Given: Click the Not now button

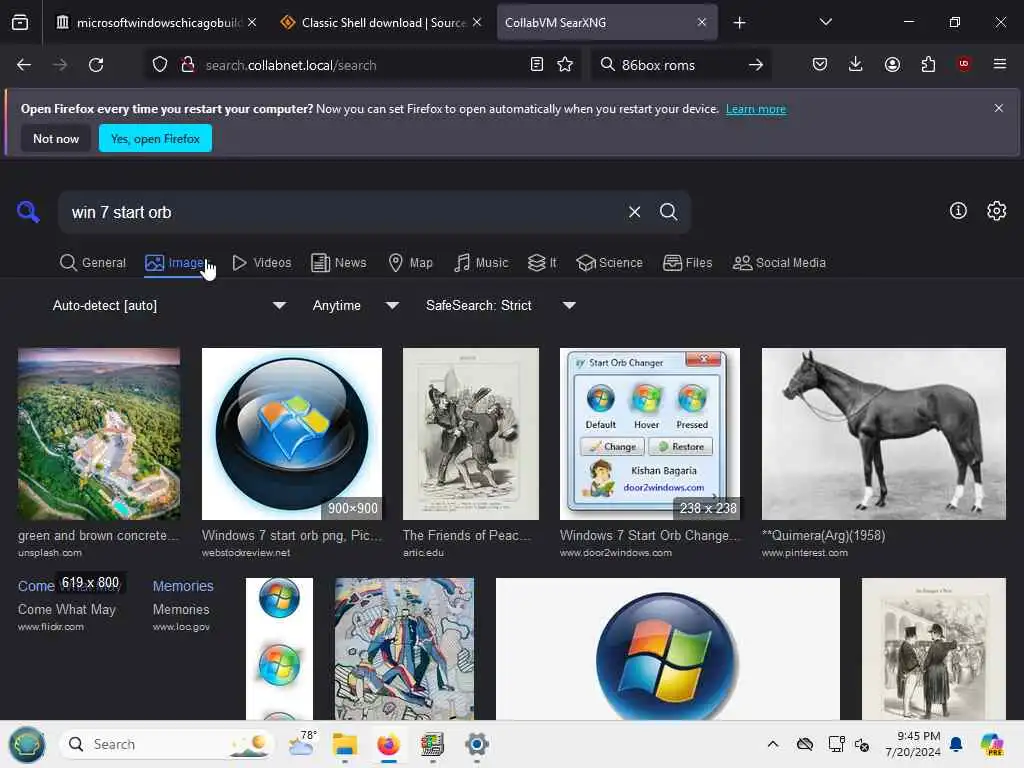Looking at the screenshot, I should [x=56, y=138].
